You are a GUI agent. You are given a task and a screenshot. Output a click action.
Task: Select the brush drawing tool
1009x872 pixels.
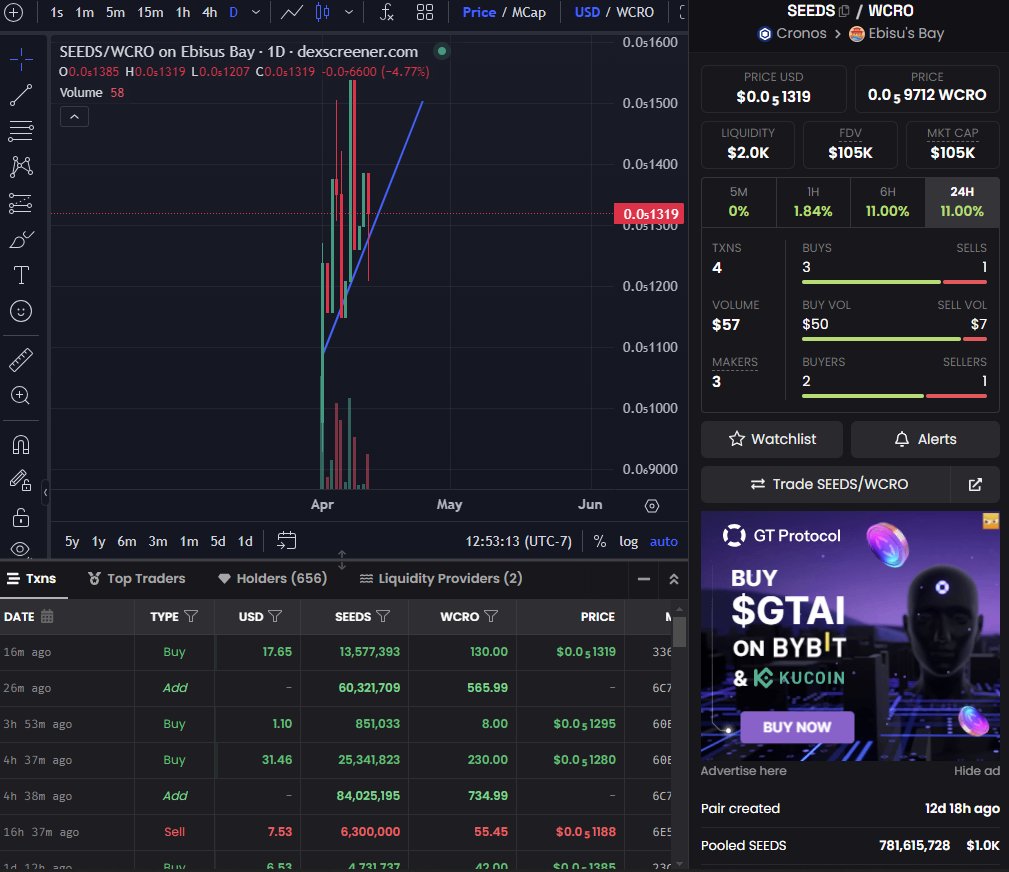21,239
